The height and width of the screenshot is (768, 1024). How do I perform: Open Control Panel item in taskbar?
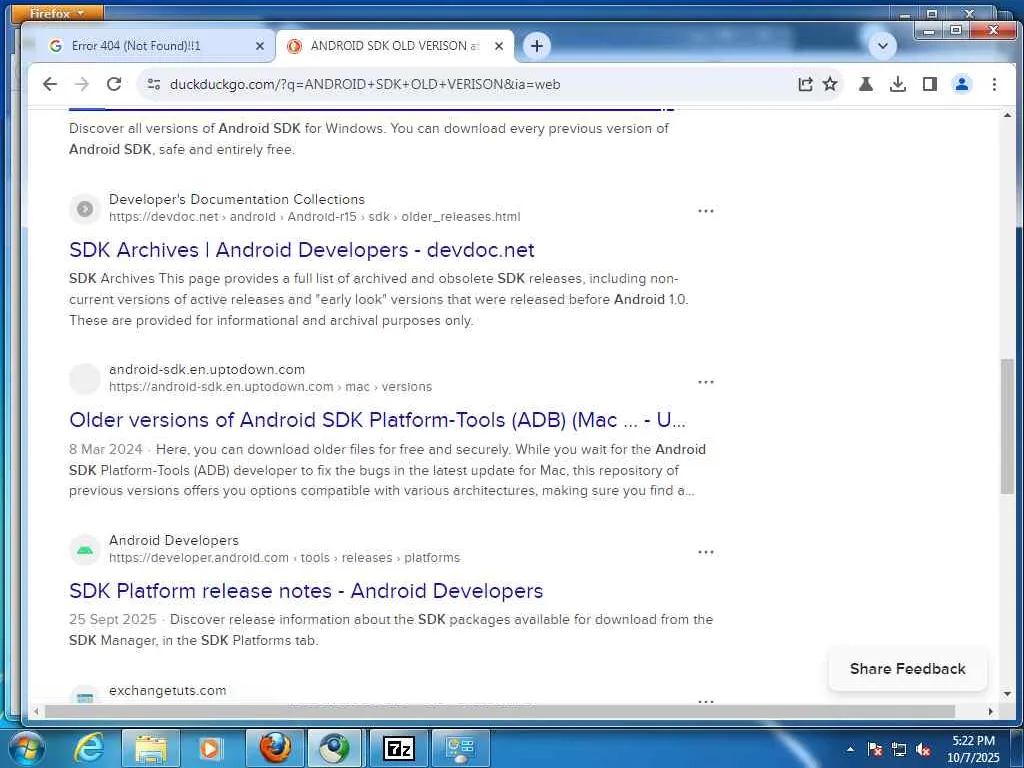click(x=460, y=748)
